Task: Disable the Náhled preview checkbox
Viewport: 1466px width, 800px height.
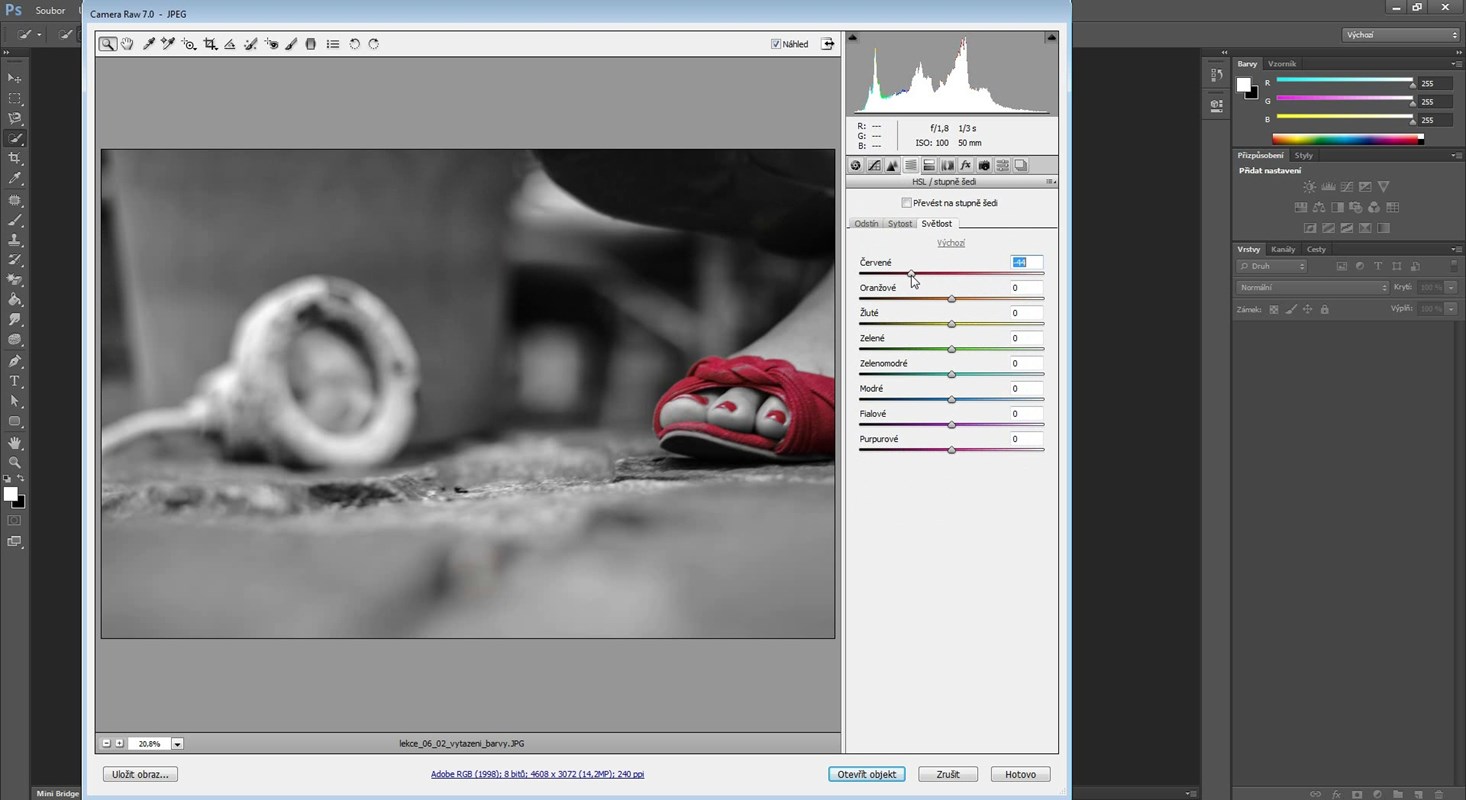Action: point(776,44)
